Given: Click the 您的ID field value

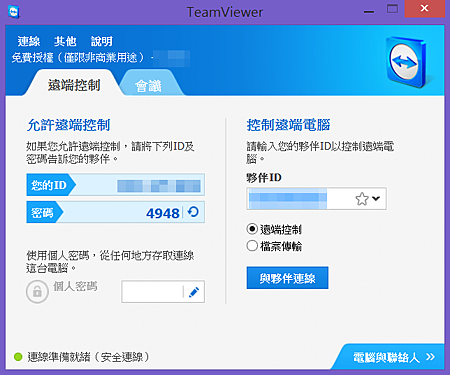Looking at the screenshot, I should 159,186.
